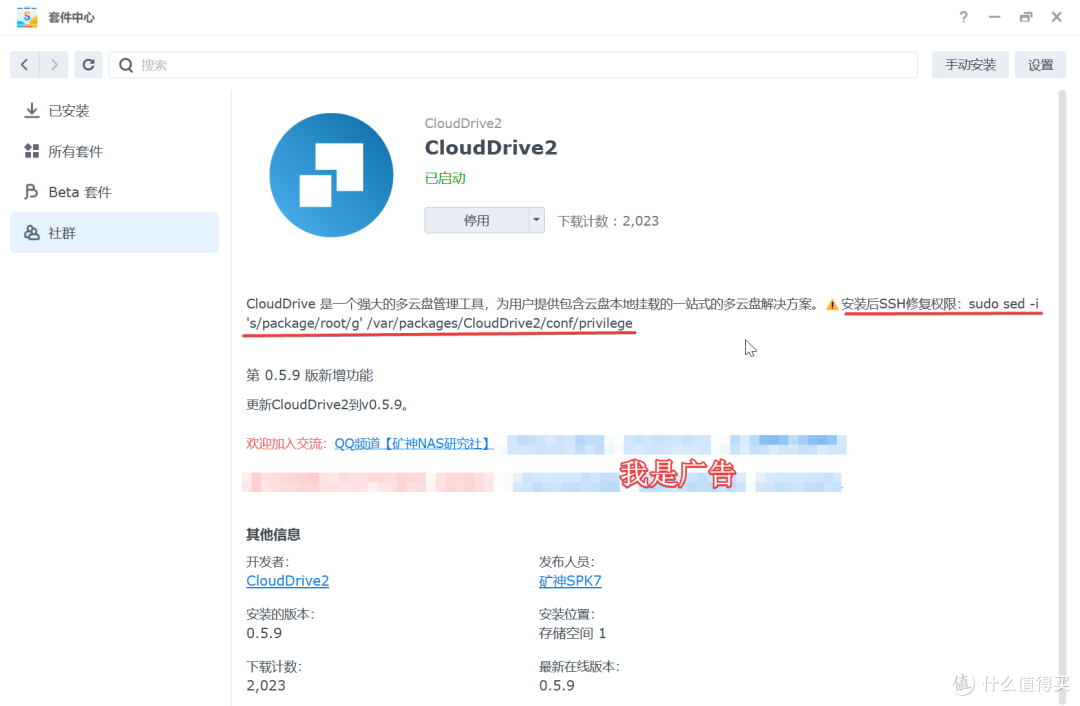Click the CloudDrive2 package logo
1080x706 pixels.
point(331,175)
